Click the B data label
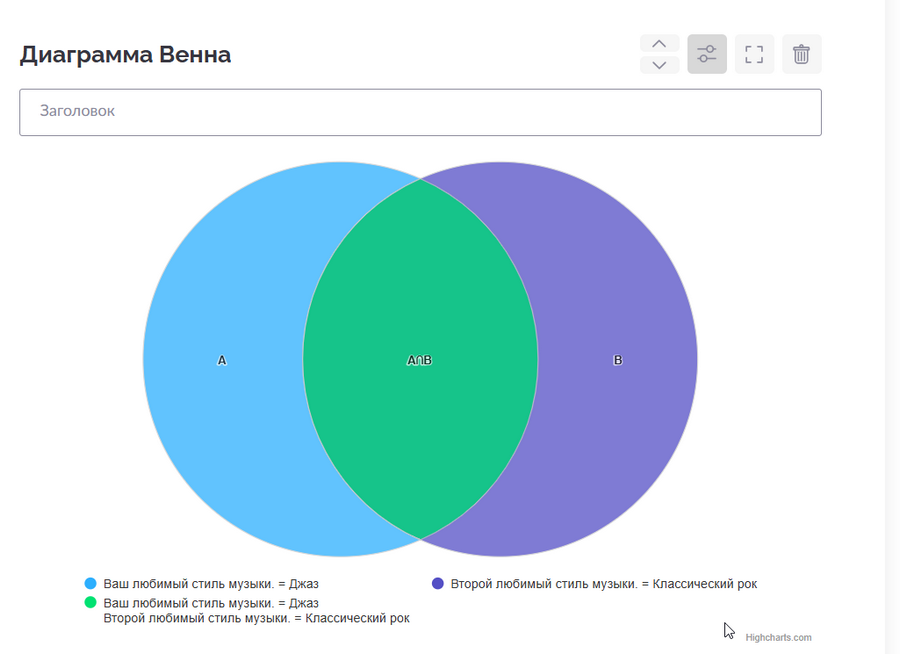900x654 pixels. tap(617, 360)
